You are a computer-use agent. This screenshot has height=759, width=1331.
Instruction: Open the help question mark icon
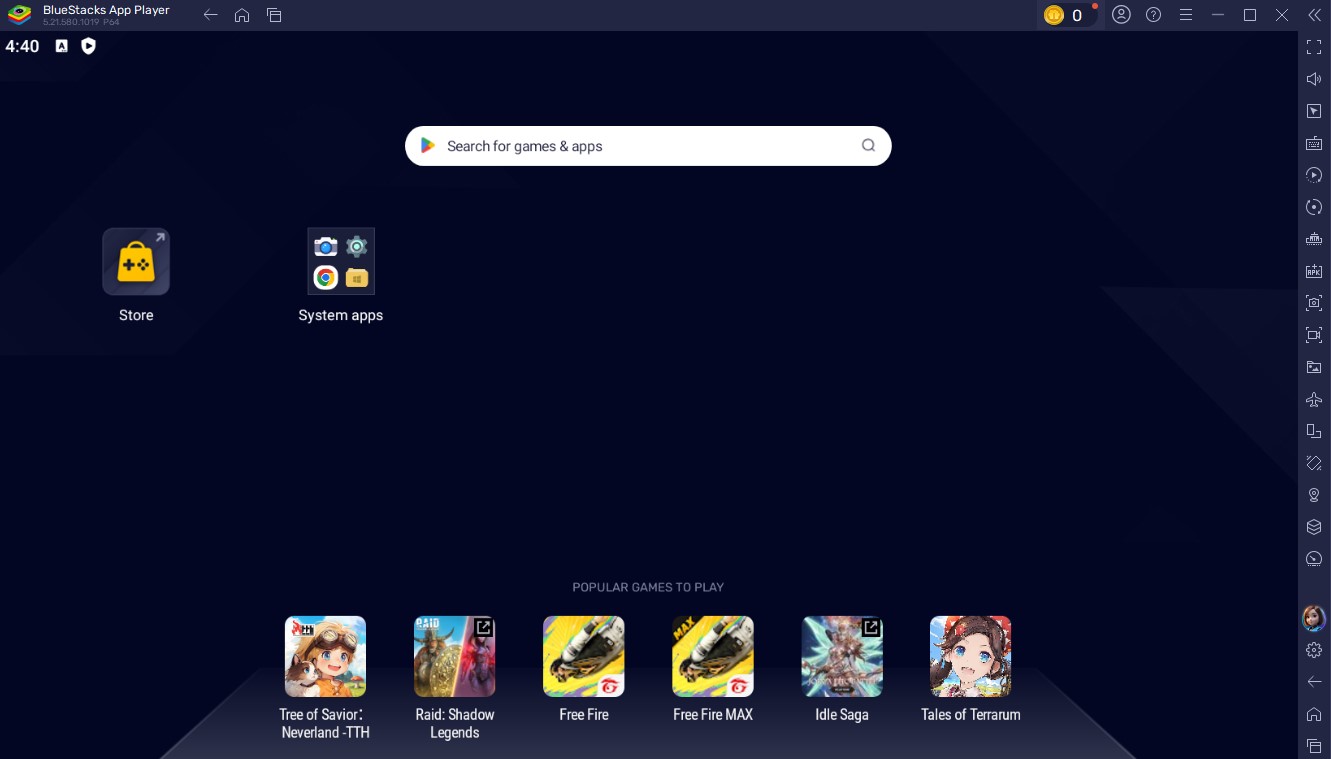pyautogui.click(x=1153, y=15)
